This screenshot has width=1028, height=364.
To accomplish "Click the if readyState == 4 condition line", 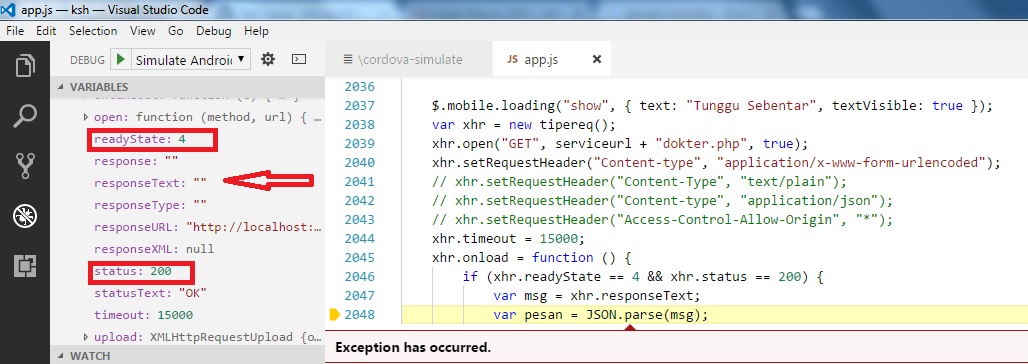I will click(x=642, y=277).
